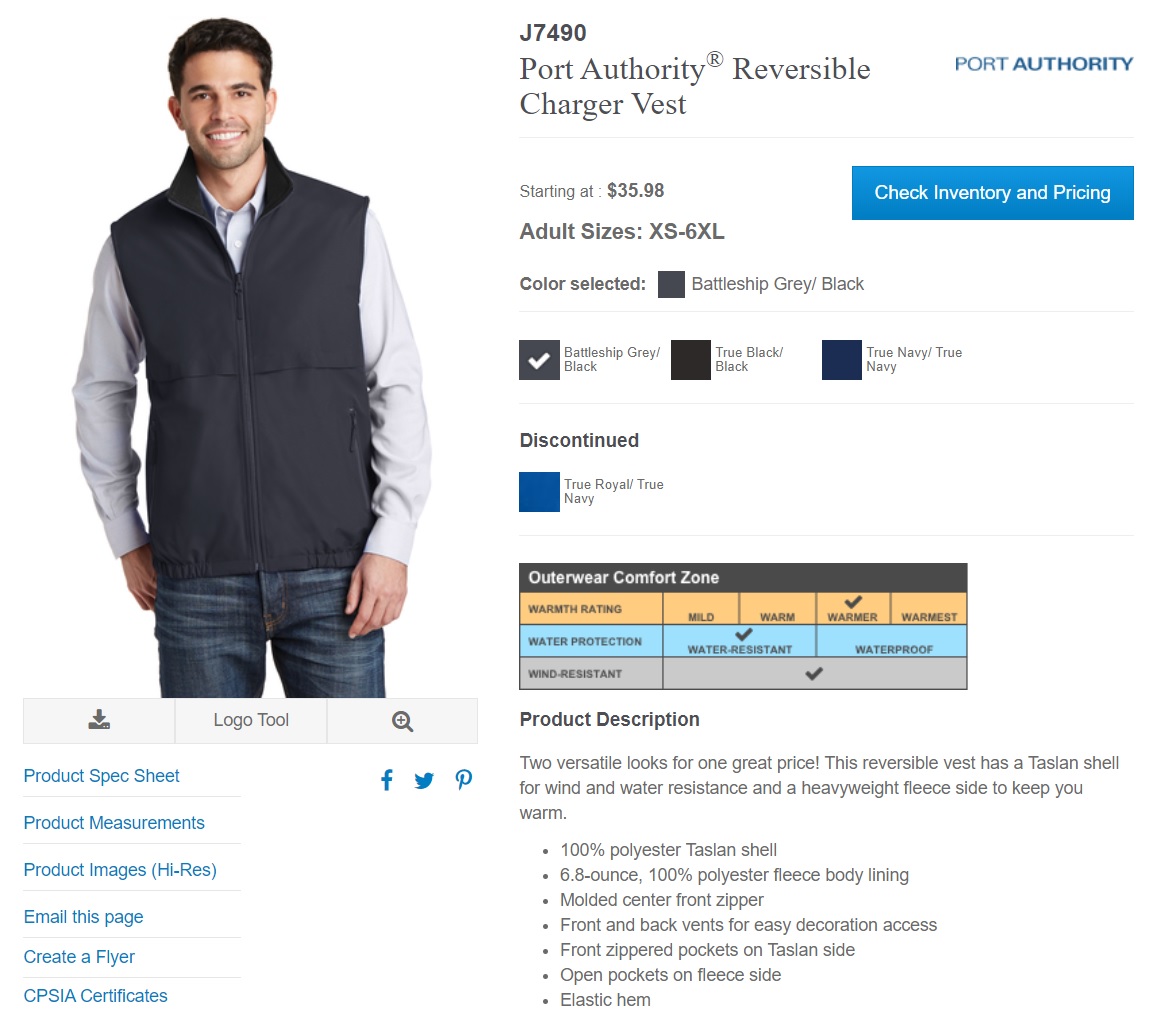Pick the True Navy/True Navy swatch
Image resolution: width=1150 pixels, height=1030 pixels.
842,360
